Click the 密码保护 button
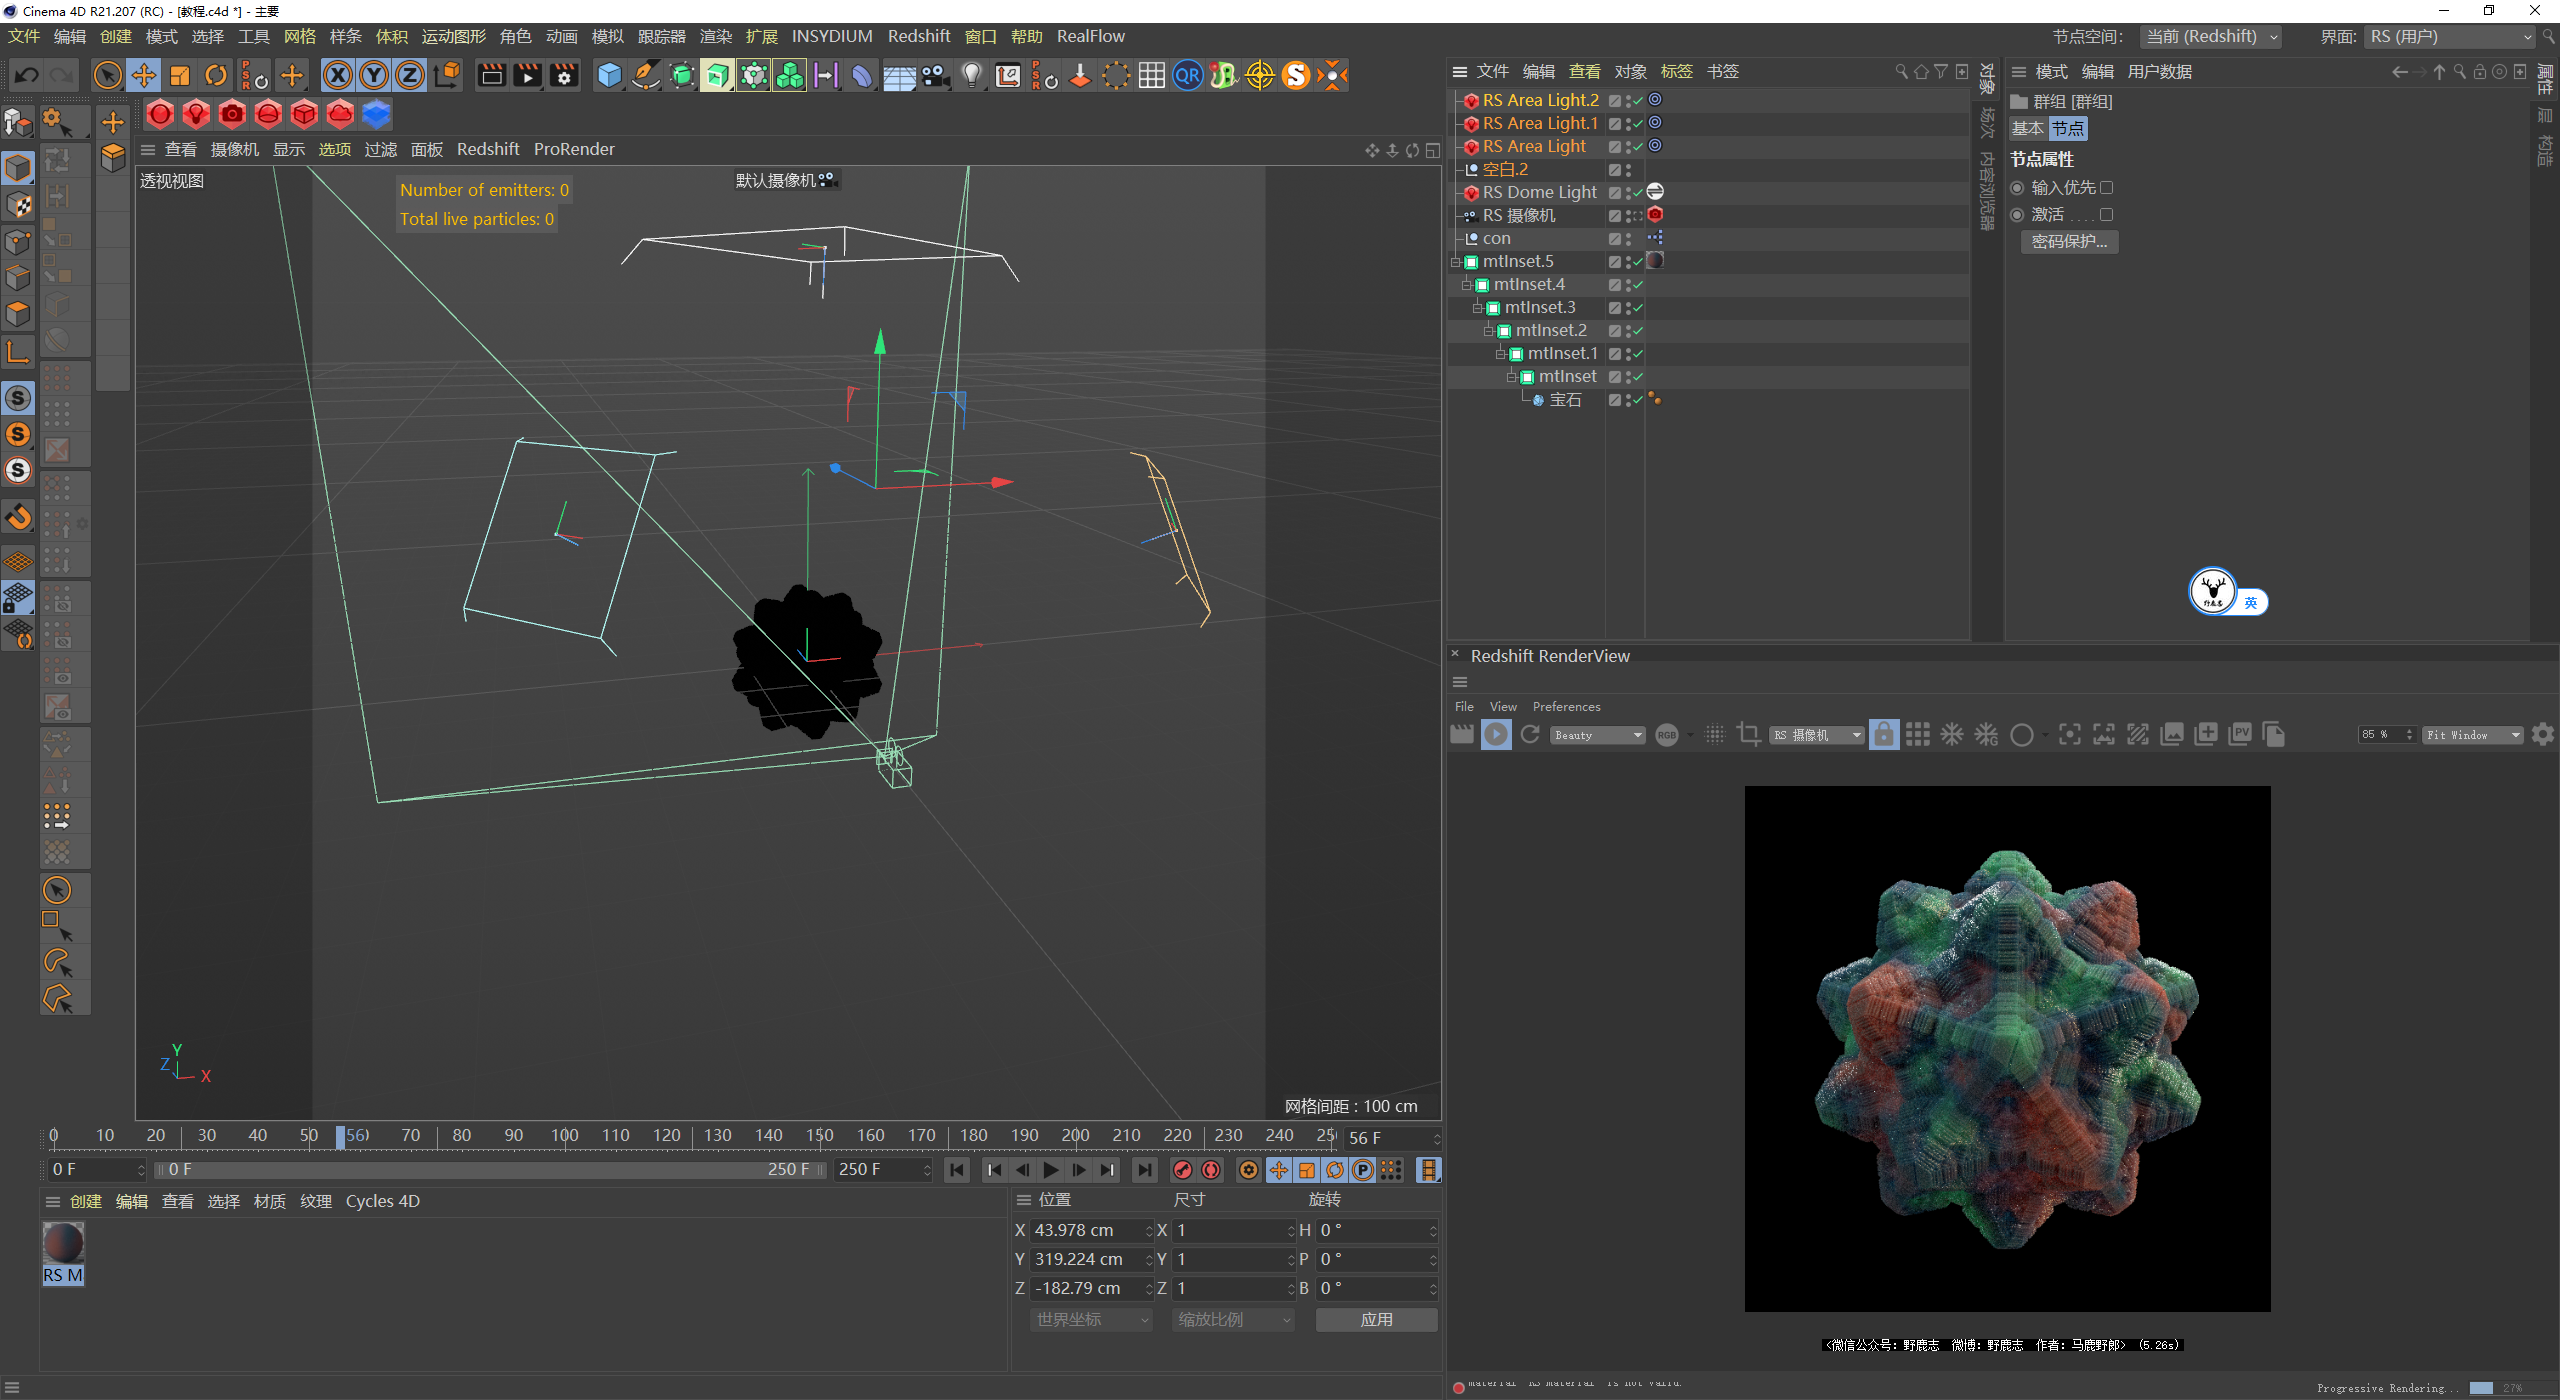 [x=2068, y=242]
